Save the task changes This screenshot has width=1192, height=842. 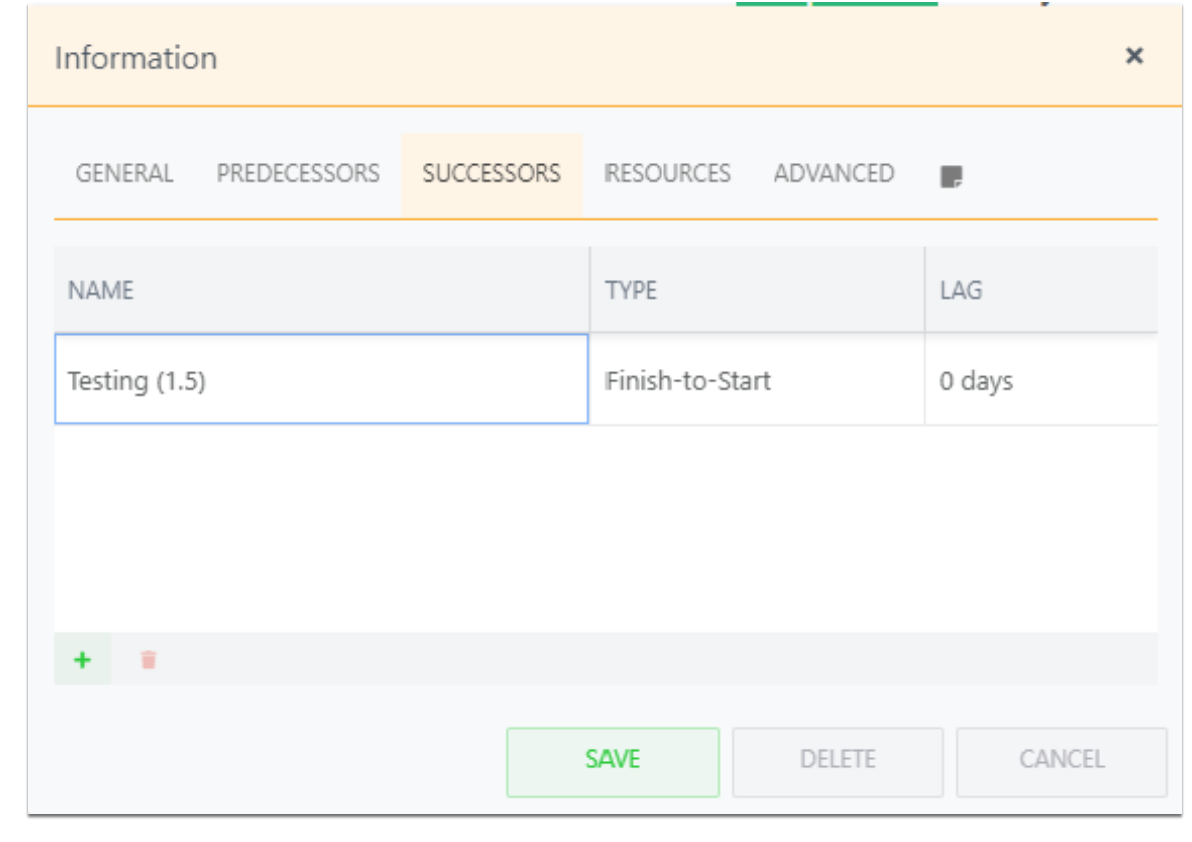tap(613, 761)
